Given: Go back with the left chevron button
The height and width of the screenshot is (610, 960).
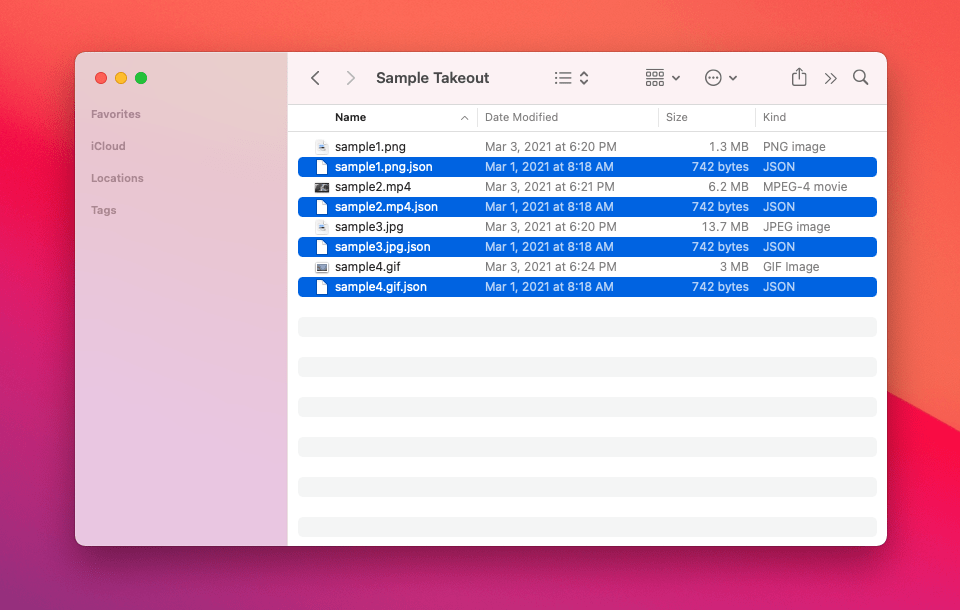Looking at the screenshot, I should (315, 78).
